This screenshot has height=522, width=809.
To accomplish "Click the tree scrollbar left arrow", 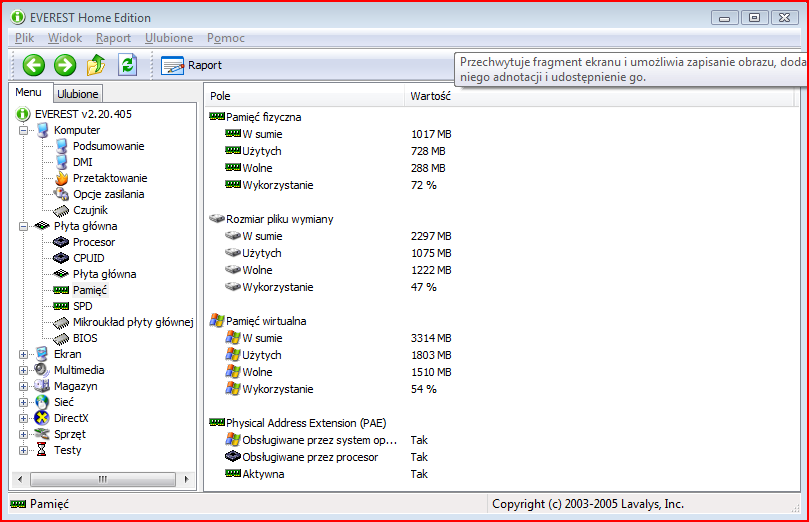I will (20, 479).
